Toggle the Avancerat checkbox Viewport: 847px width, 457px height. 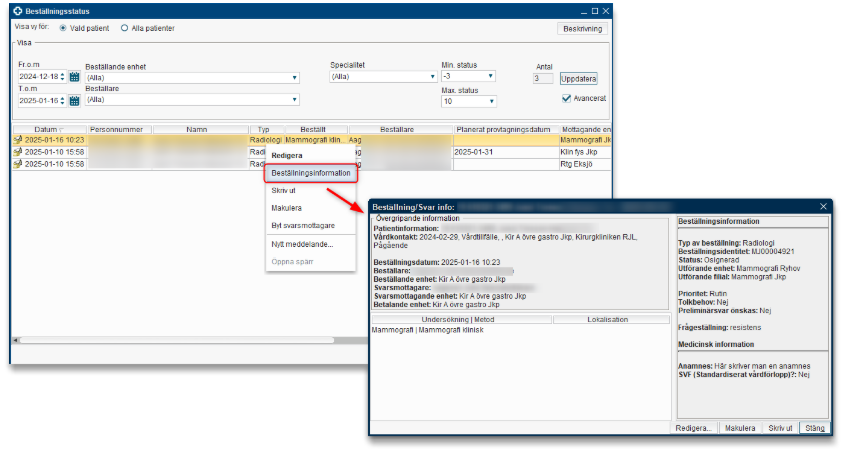(x=566, y=98)
